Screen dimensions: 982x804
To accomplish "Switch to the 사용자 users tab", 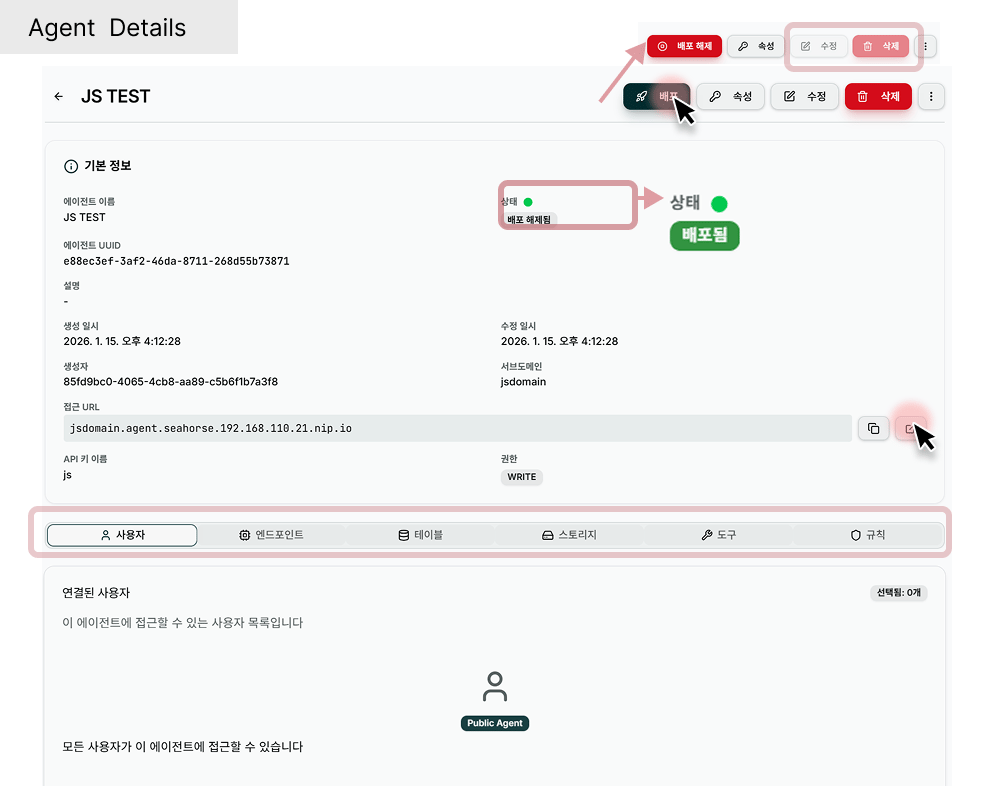I will pyautogui.click(x=122, y=535).
